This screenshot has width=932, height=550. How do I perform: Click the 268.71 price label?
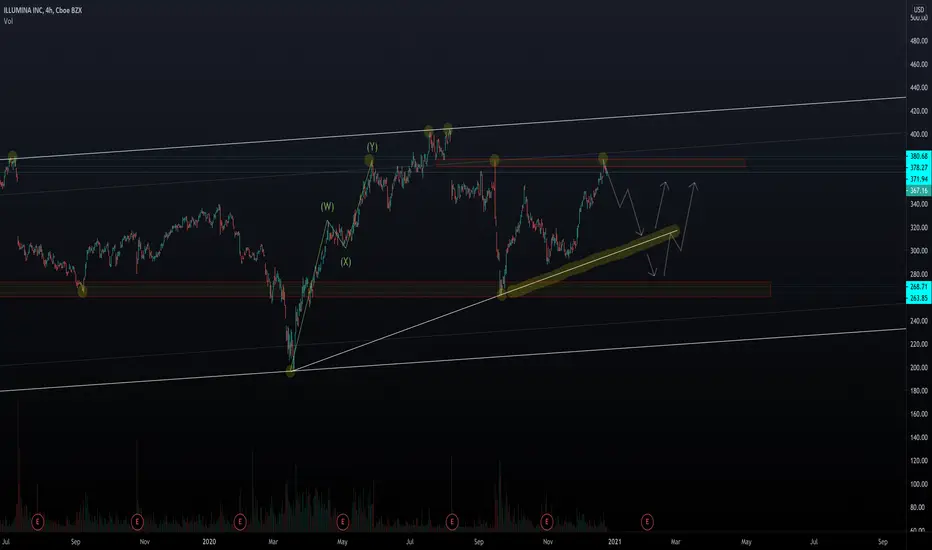919,287
